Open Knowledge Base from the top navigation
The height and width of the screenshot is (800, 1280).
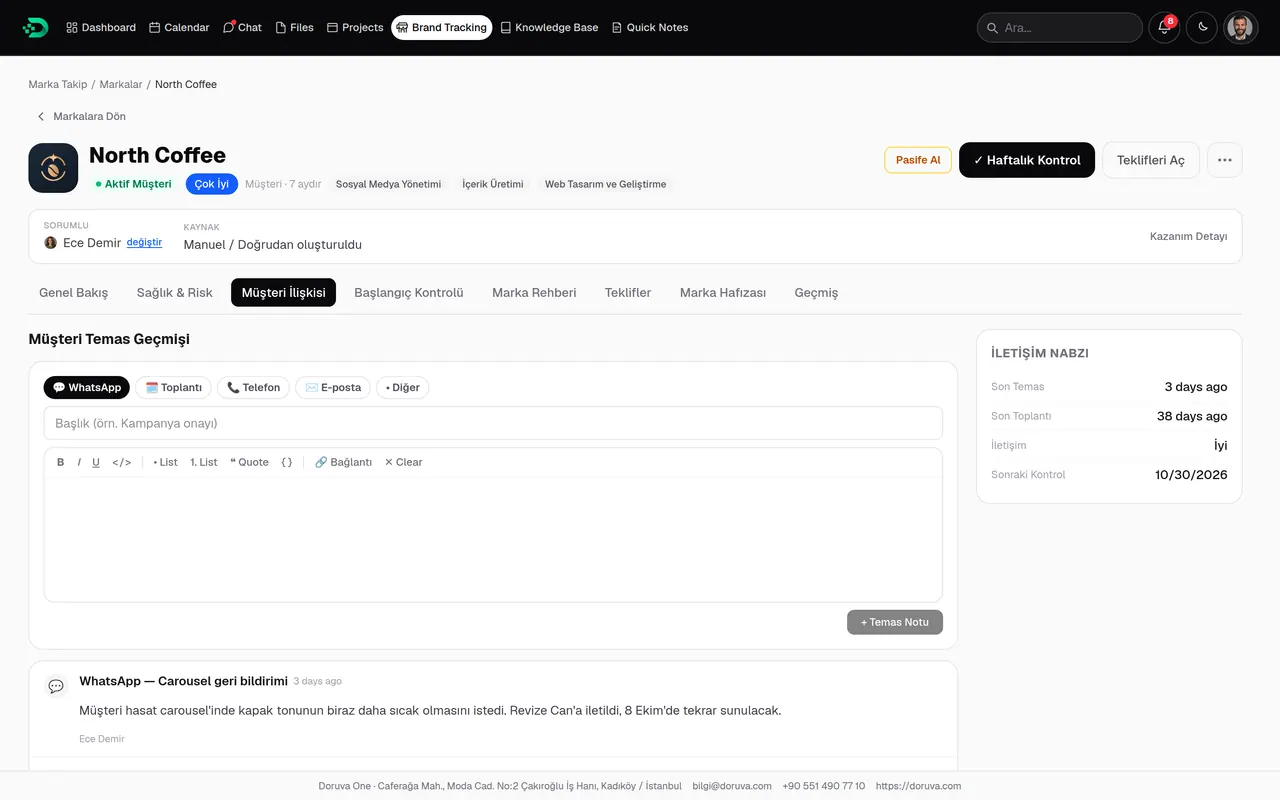[549, 27]
